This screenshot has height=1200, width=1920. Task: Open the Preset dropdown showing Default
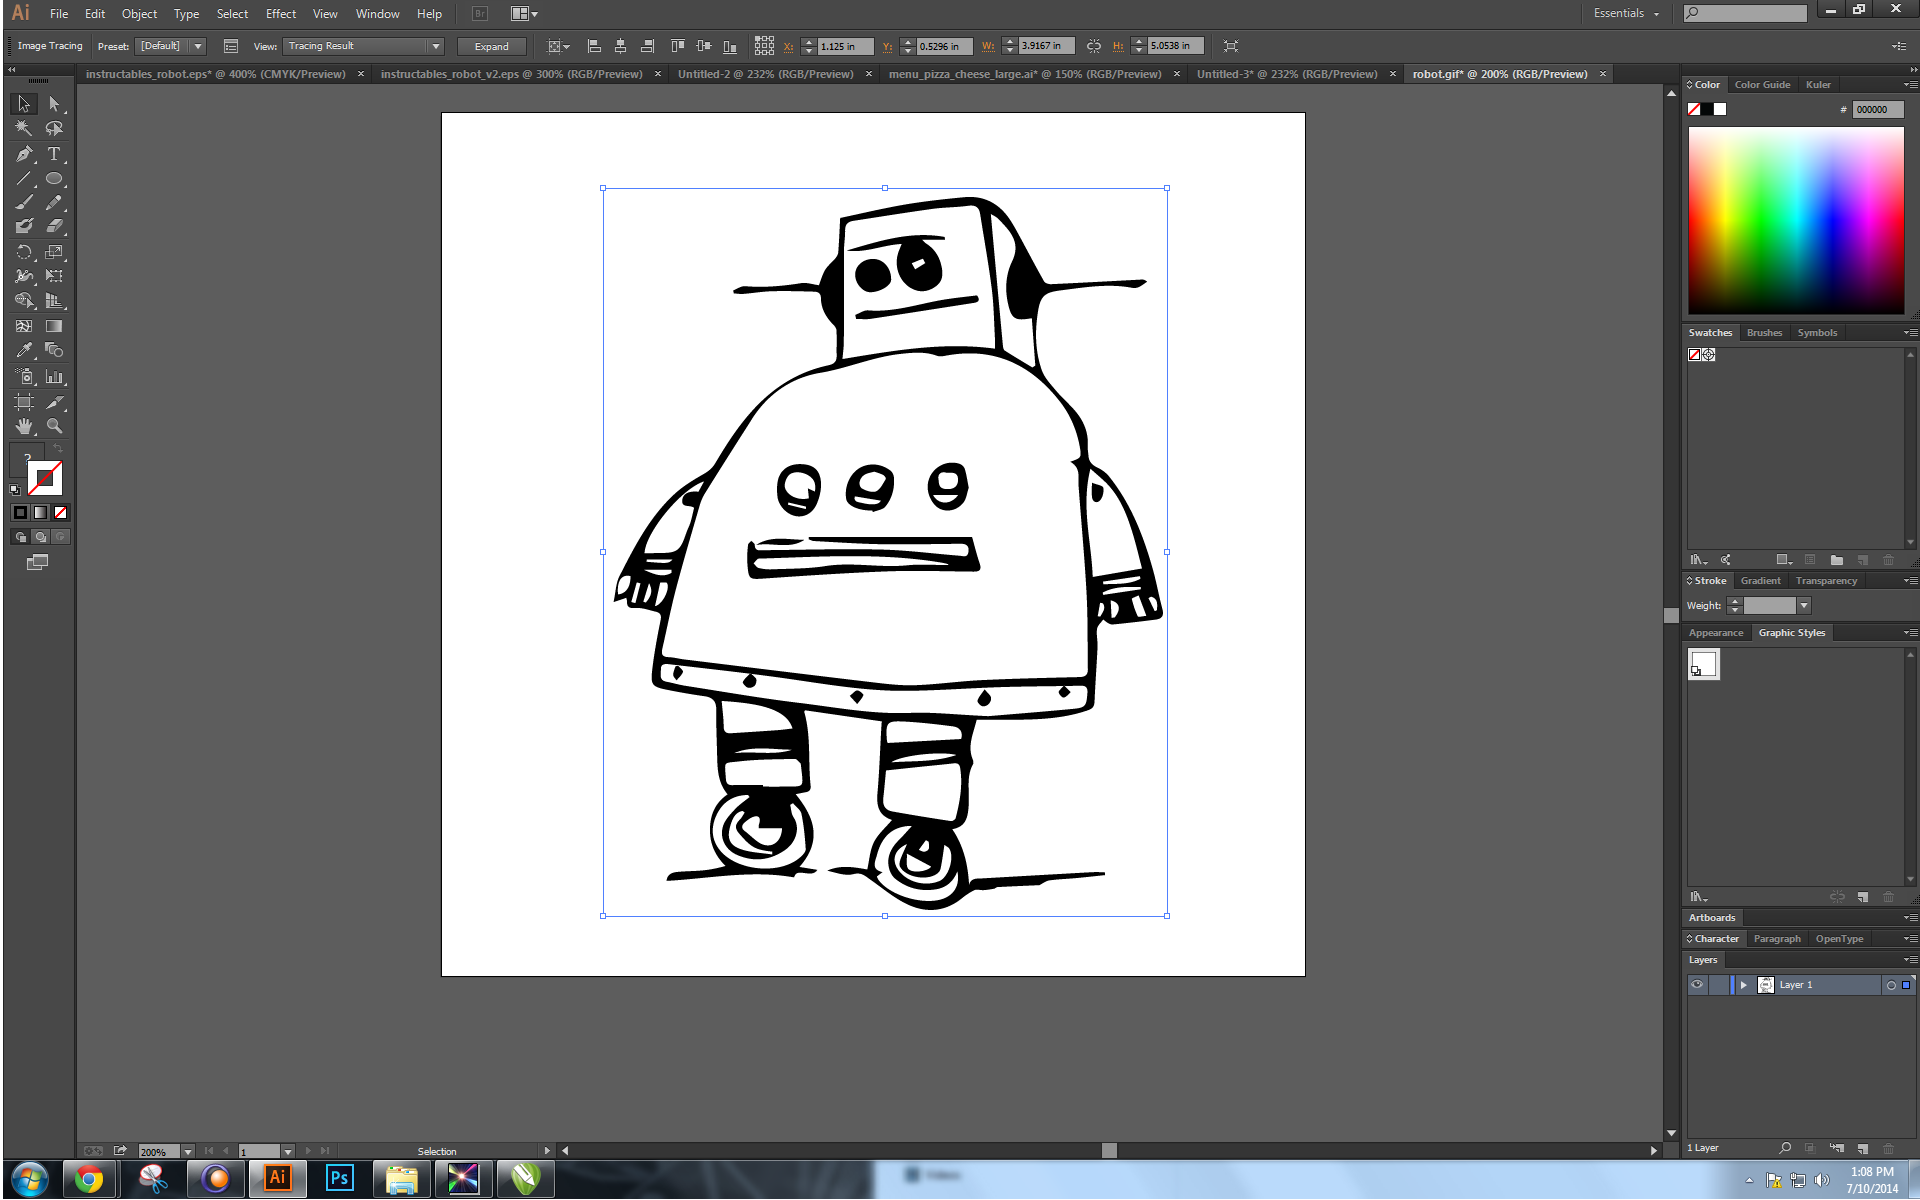point(171,46)
